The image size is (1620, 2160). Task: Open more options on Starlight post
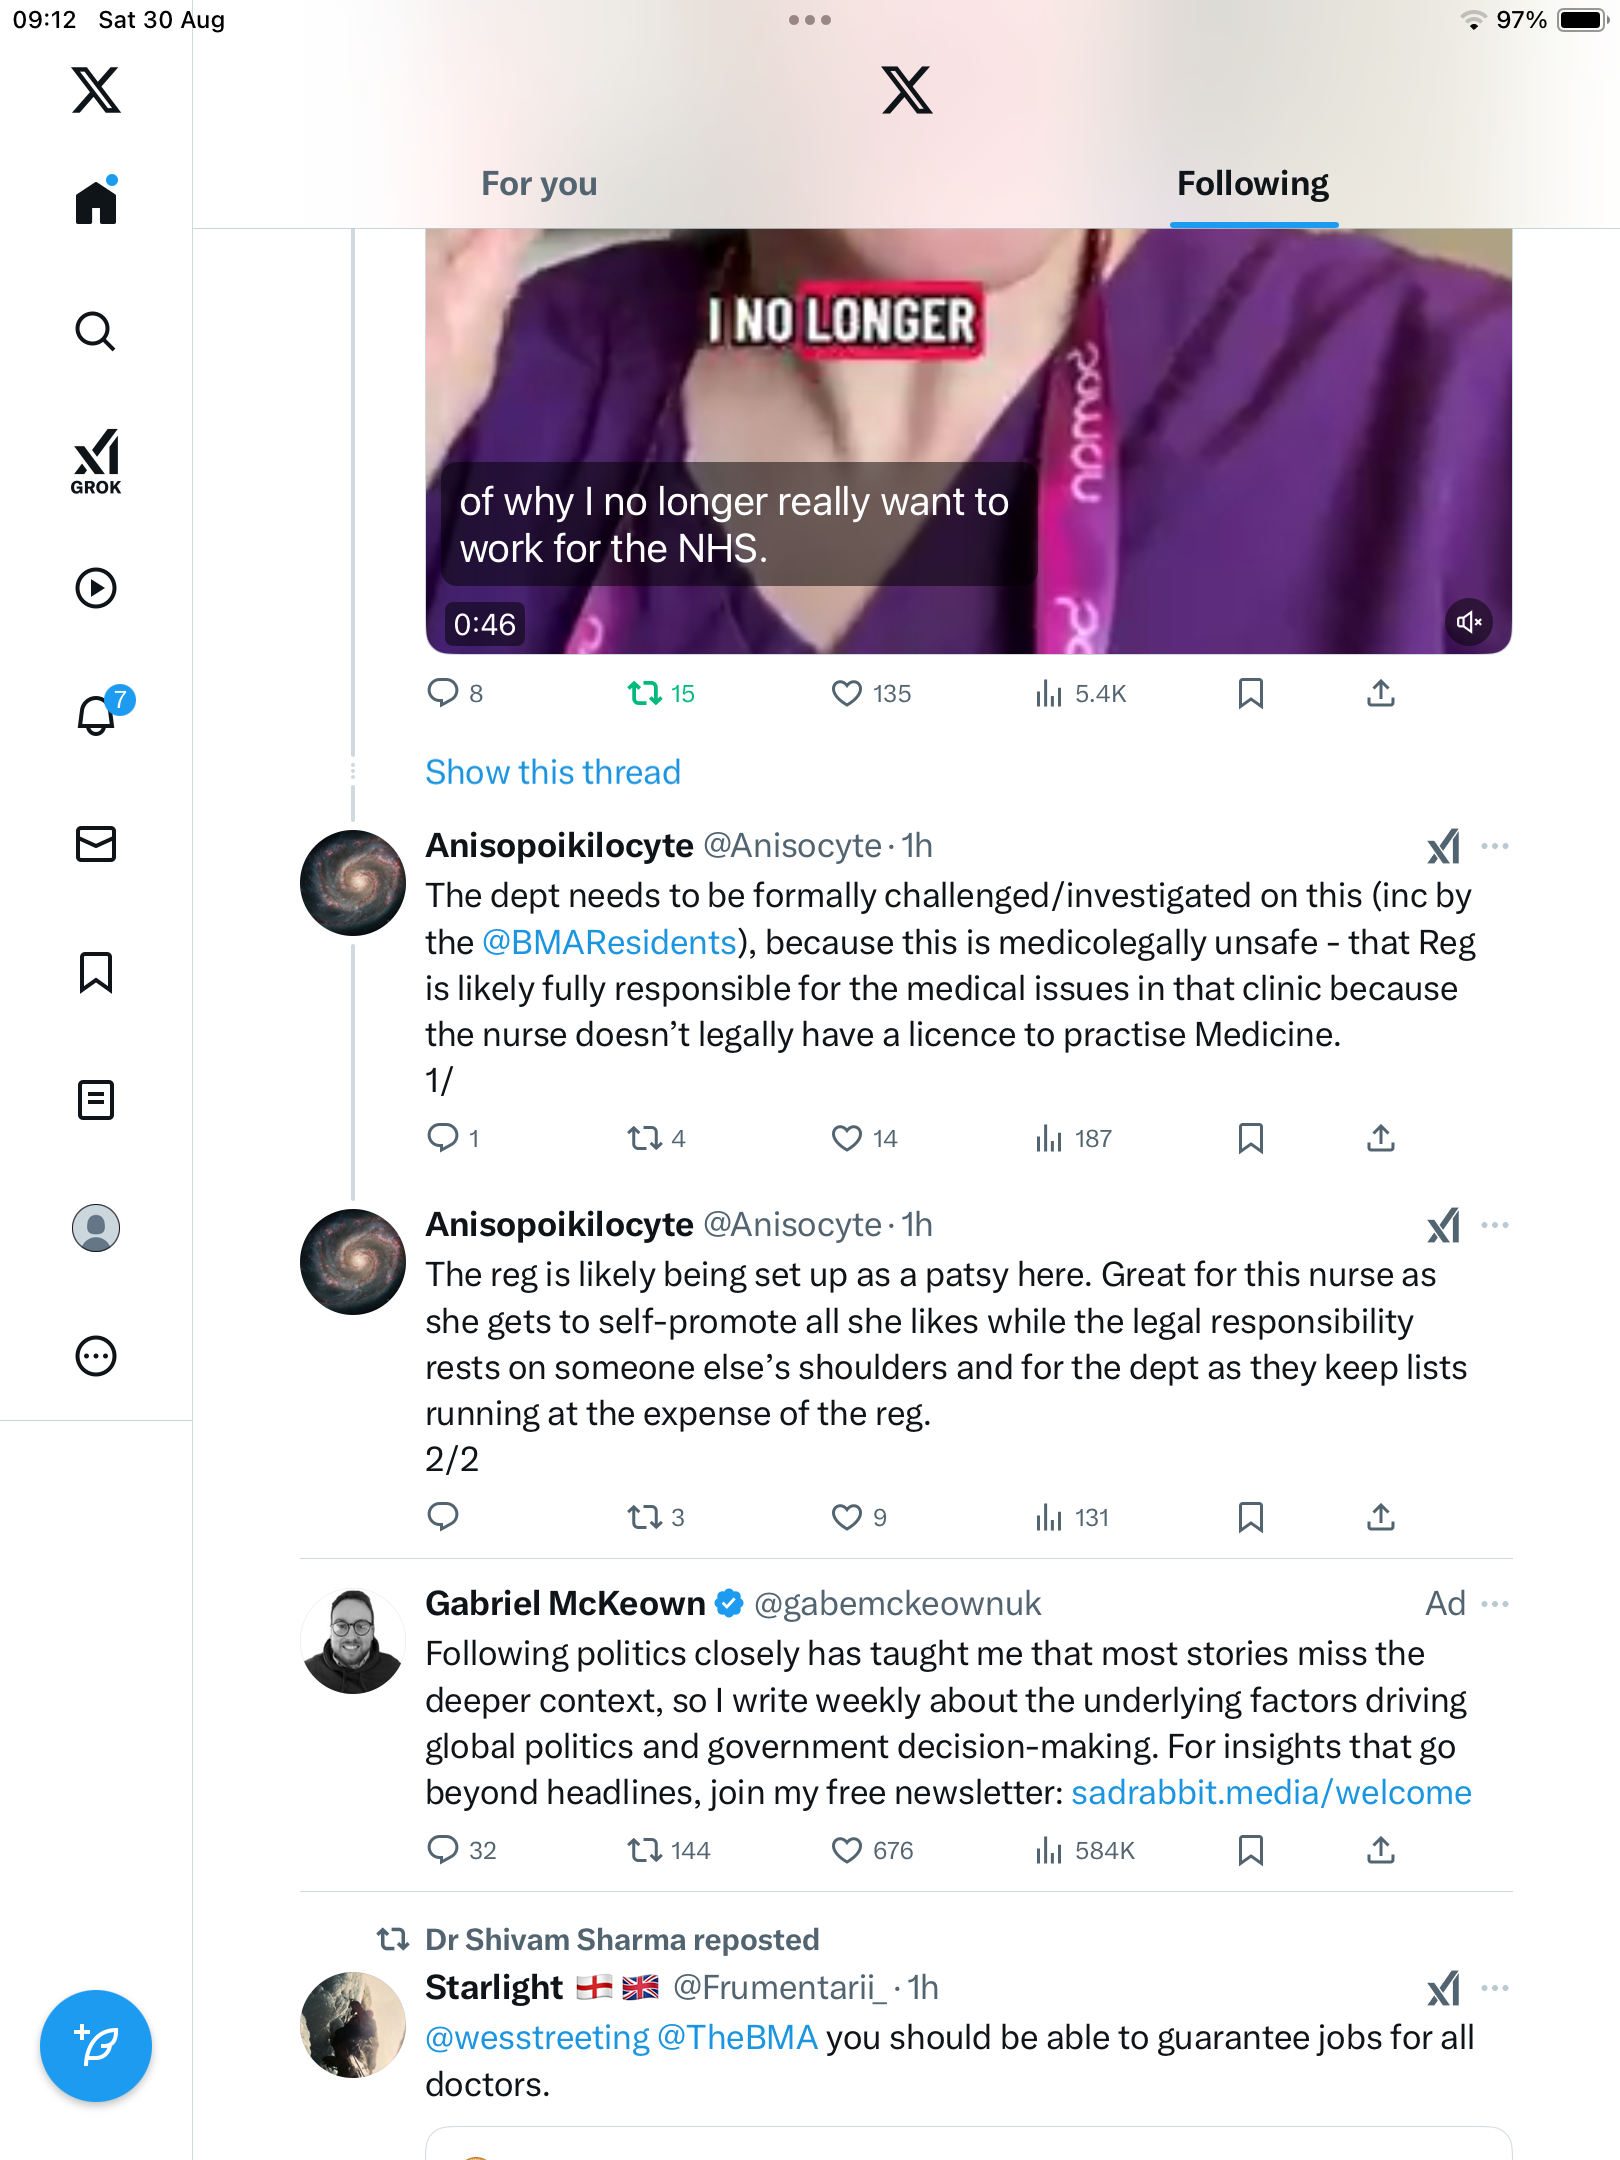click(x=1495, y=1988)
